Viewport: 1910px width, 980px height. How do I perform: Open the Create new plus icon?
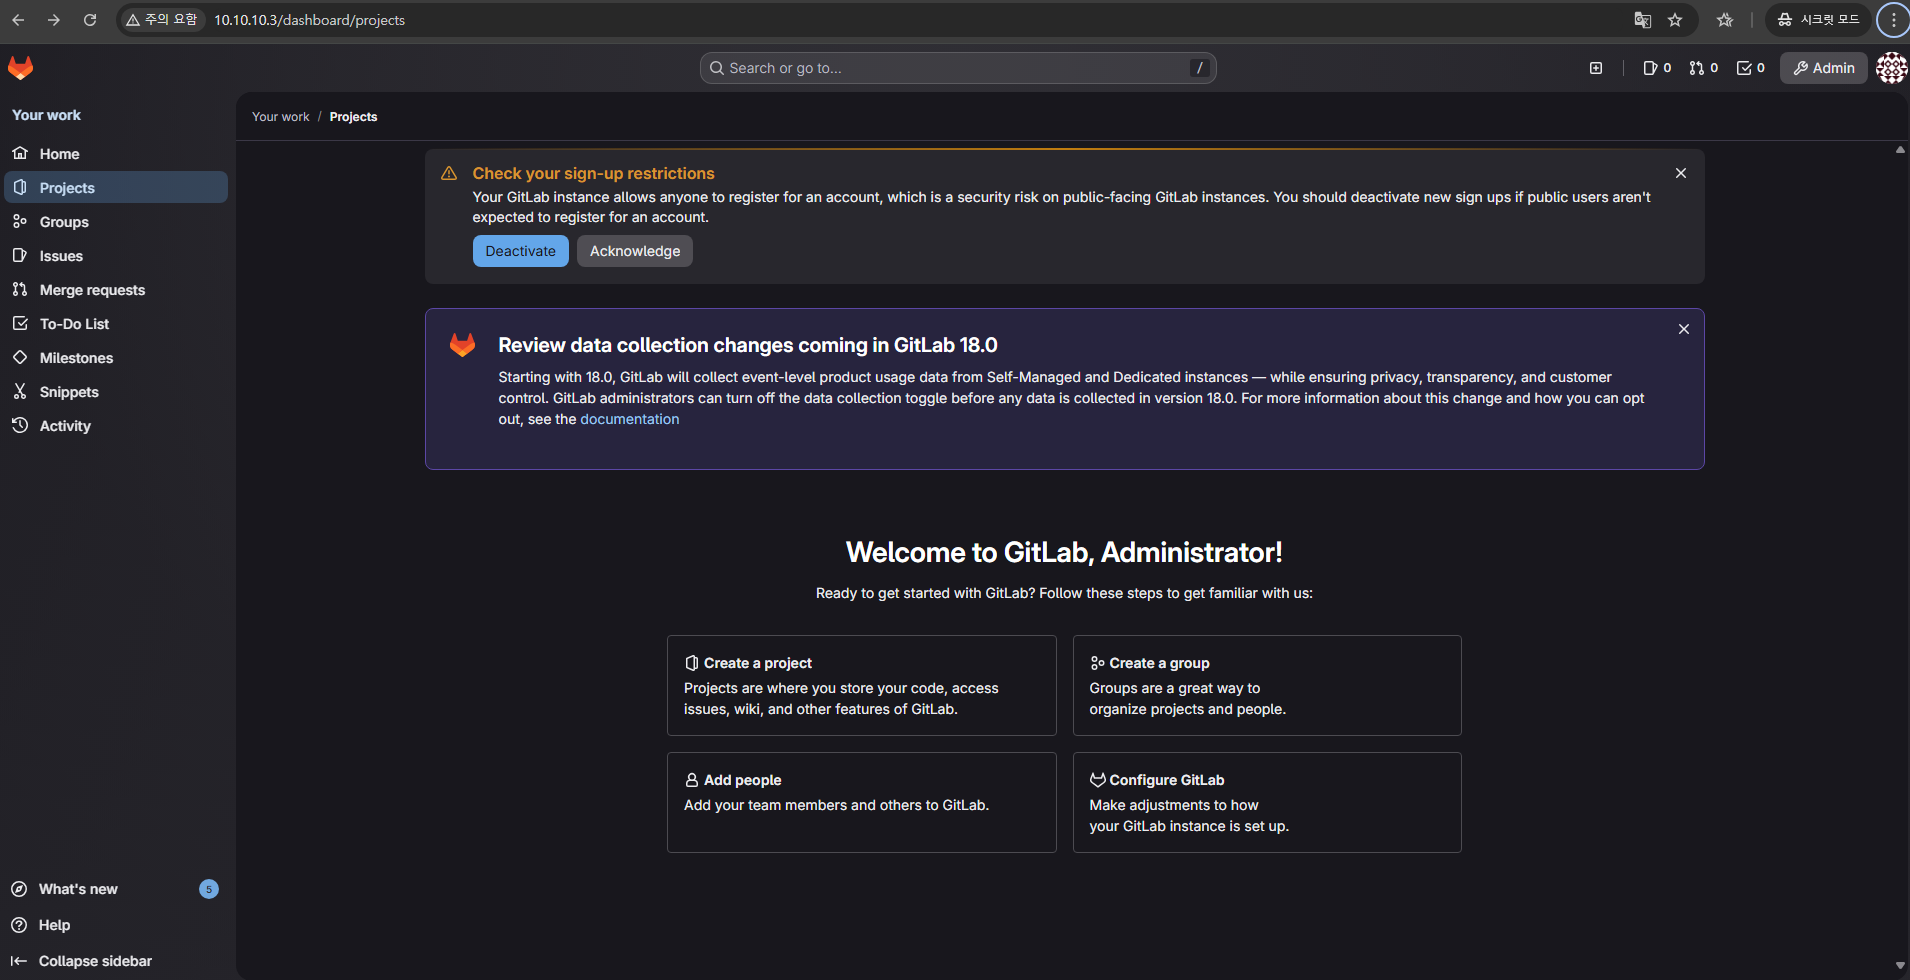point(1596,68)
